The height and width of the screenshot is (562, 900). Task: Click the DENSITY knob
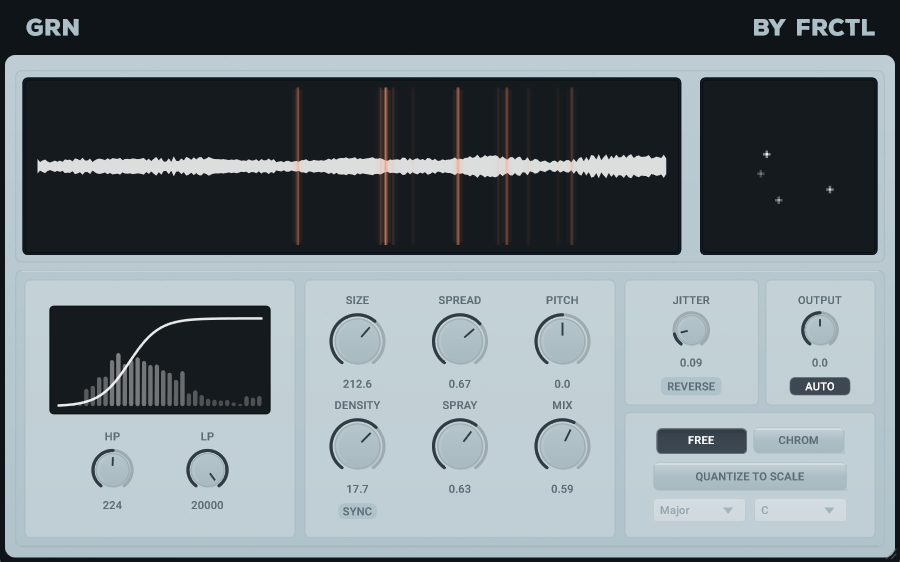click(x=357, y=446)
